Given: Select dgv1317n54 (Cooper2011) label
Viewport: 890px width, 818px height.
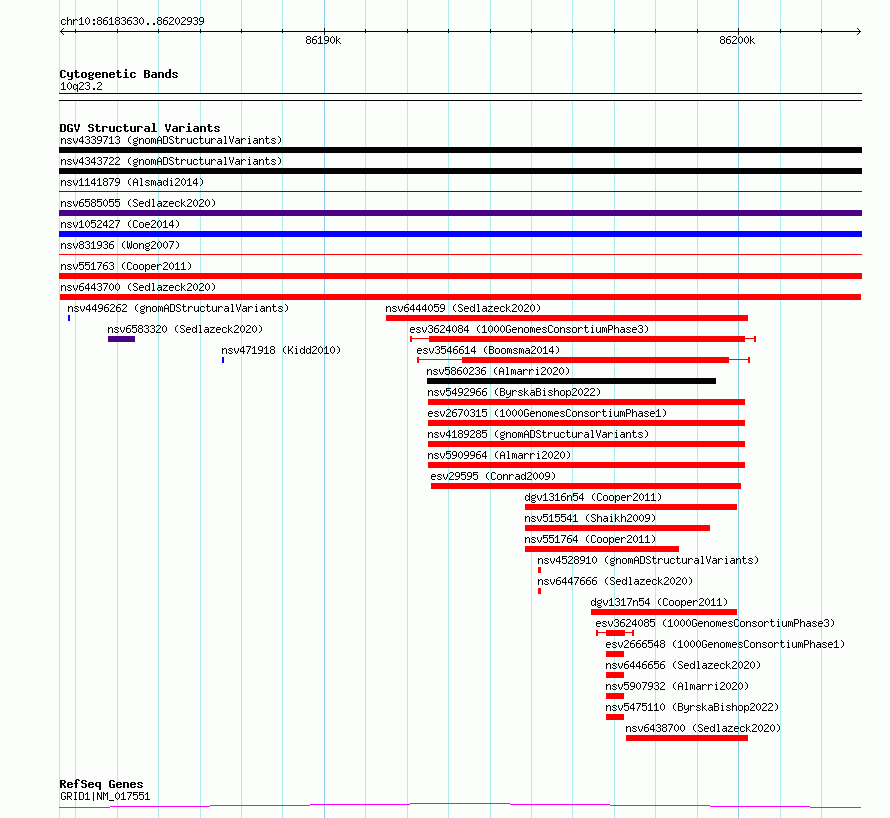Looking at the screenshot, I should click(659, 602).
